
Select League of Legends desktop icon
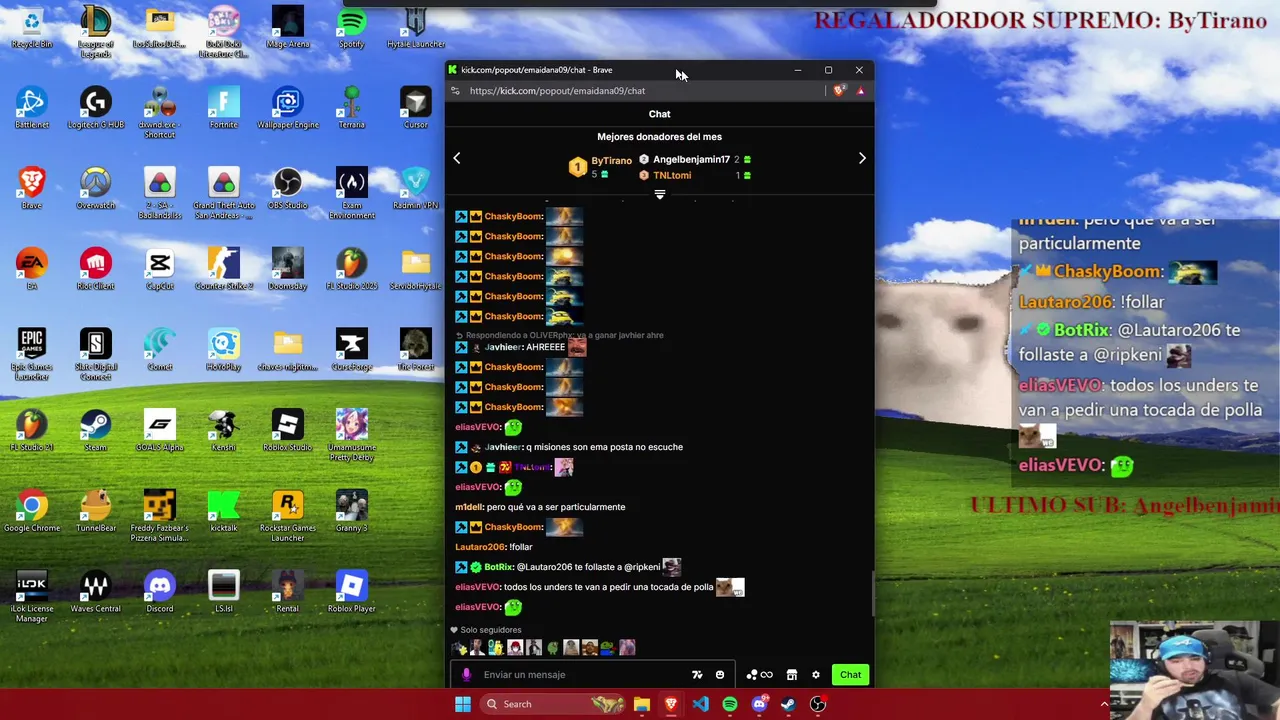[96, 33]
